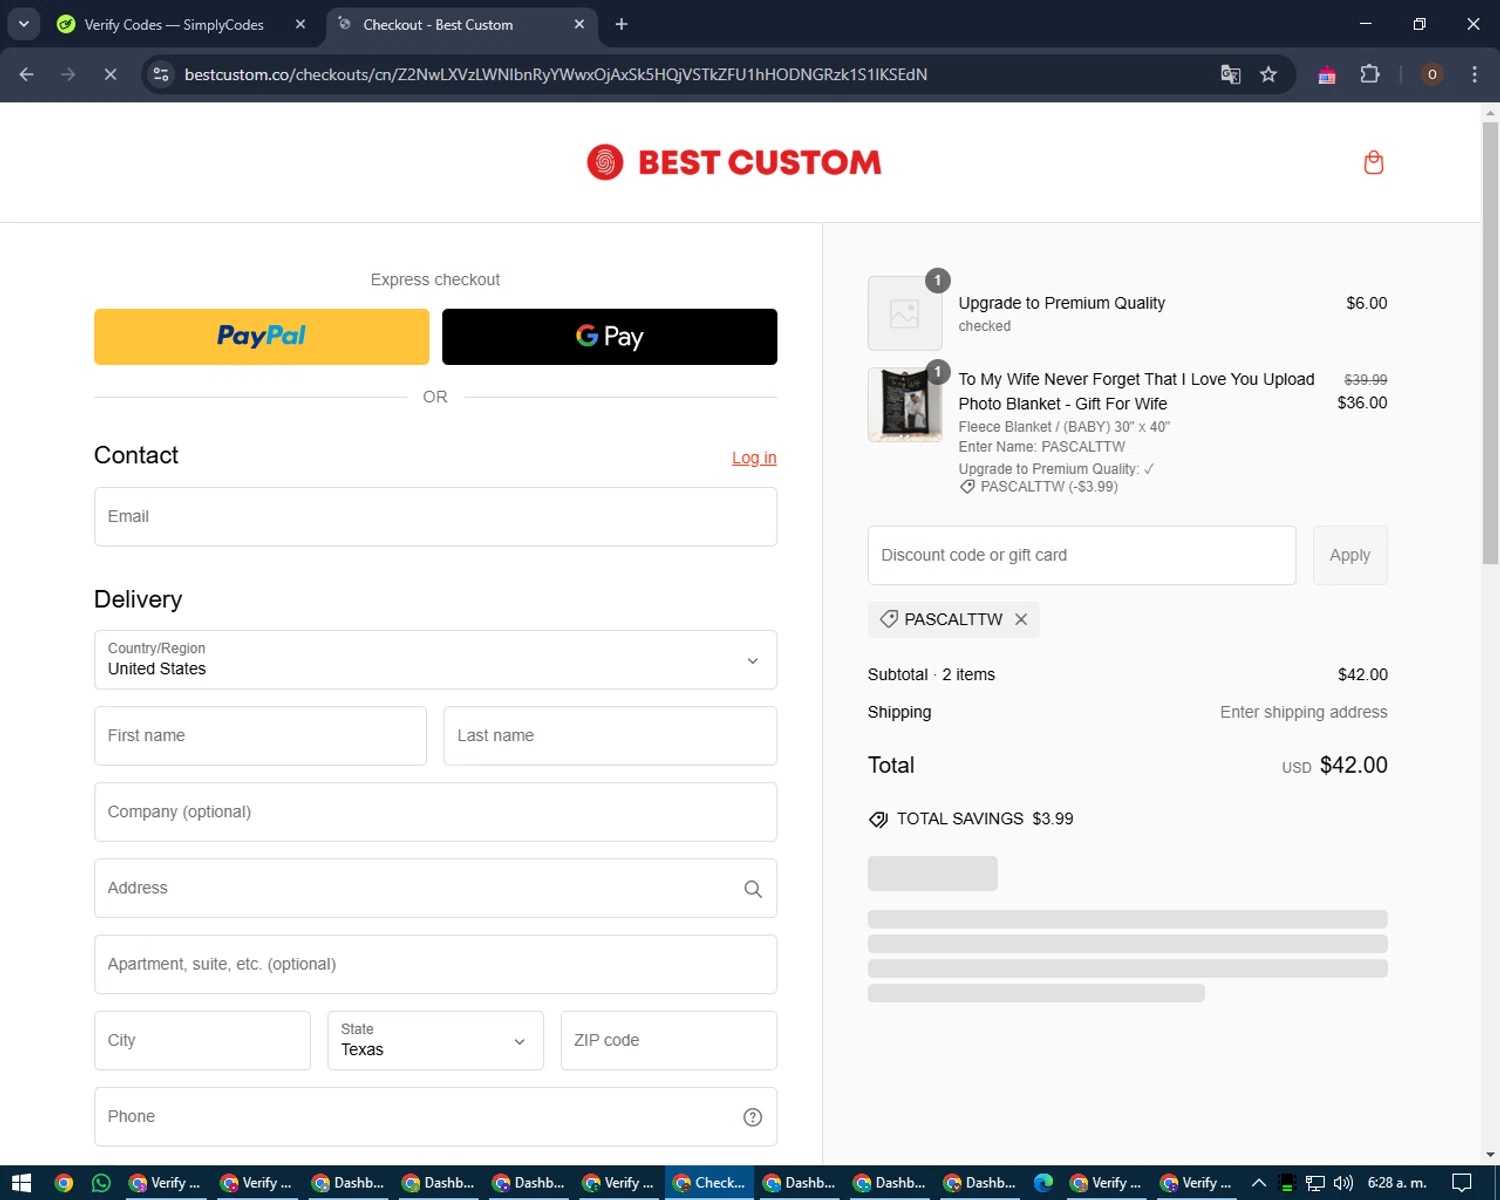This screenshot has width=1500, height=1200.
Task: Click the Total Savings tag icon
Action: pos(878,819)
